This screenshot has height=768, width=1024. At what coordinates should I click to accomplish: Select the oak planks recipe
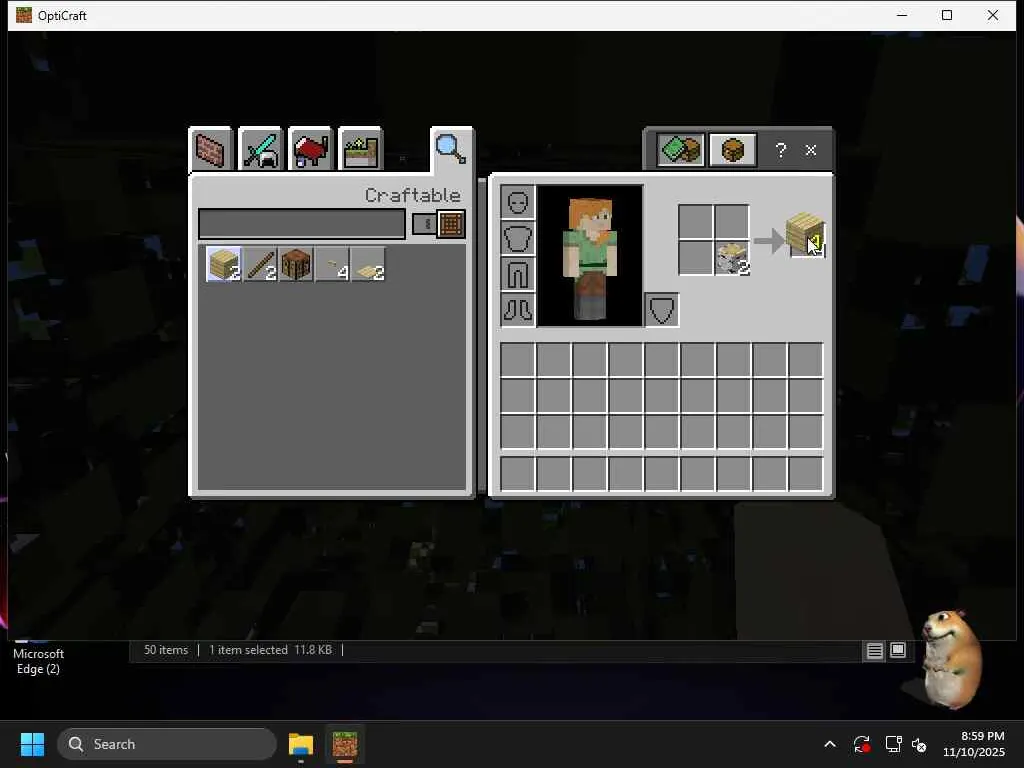(223, 264)
